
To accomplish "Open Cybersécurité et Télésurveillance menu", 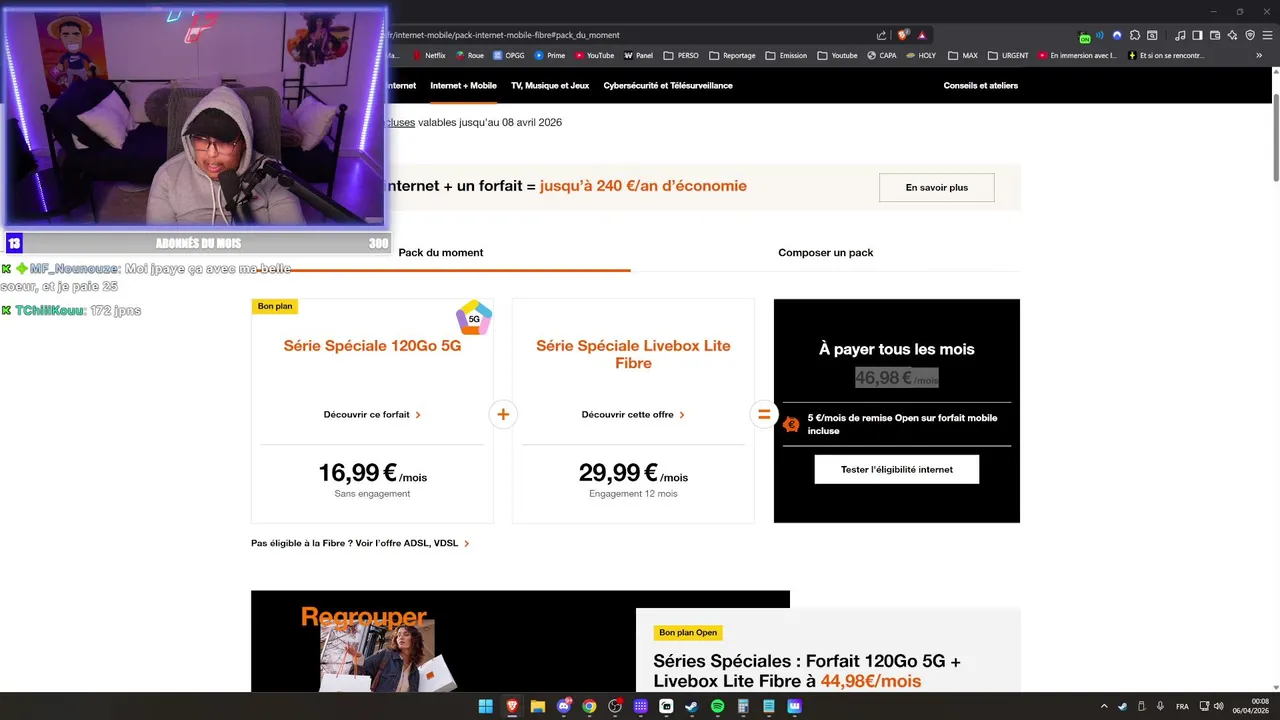I will click(x=668, y=85).
